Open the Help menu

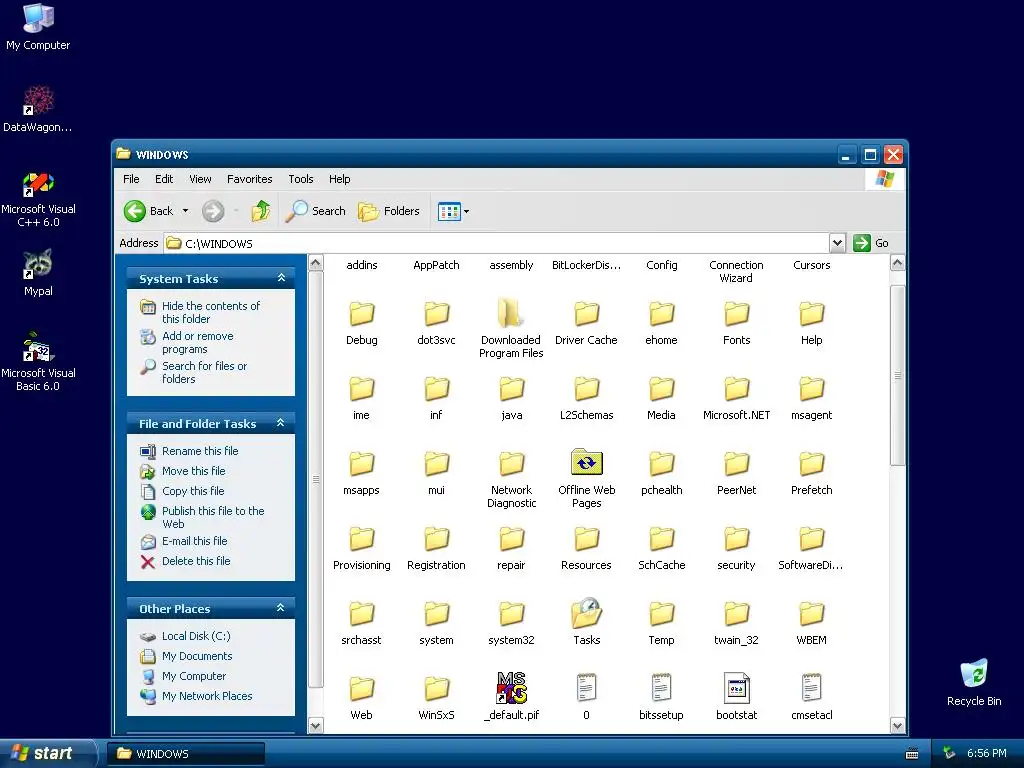(339, 179)
